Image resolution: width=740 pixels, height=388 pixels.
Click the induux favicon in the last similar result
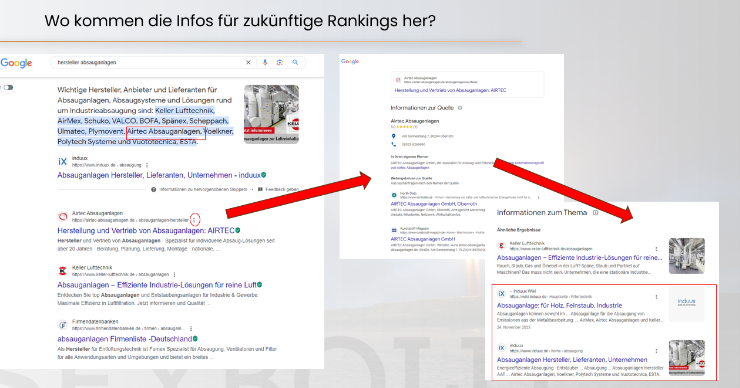tap(502, 348)
